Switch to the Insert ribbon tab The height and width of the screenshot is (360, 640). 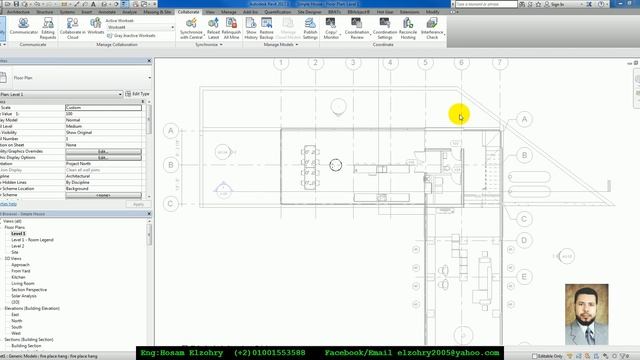click(x=87, y=12)
